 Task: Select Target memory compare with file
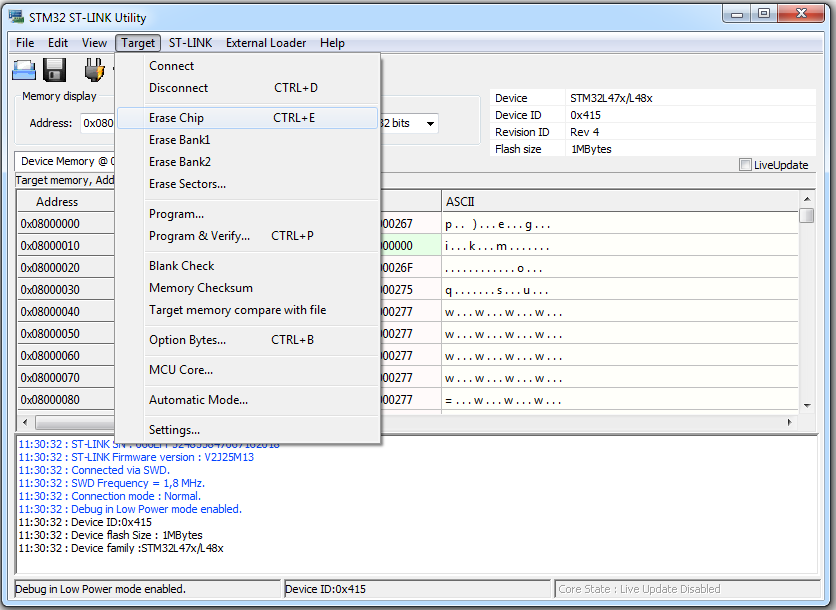(247, 310)
